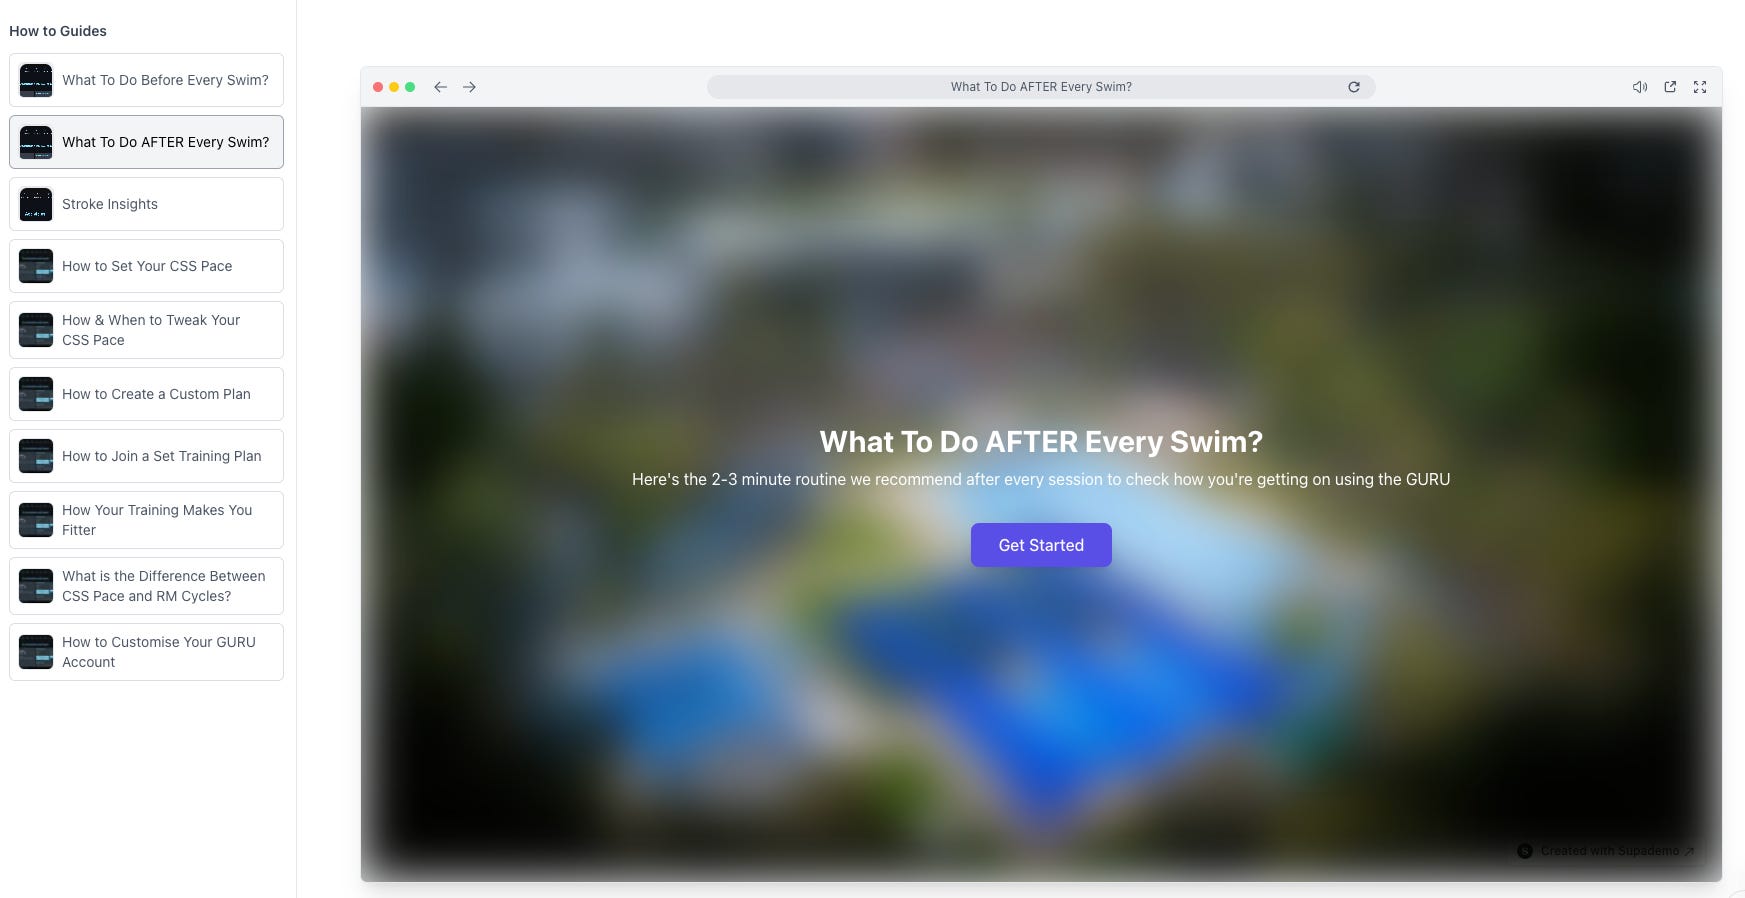Screen dimensions: 1745x898
Task: Open the Stroke Insights guide
Action: pyautogui.click(x=146, y=204)
